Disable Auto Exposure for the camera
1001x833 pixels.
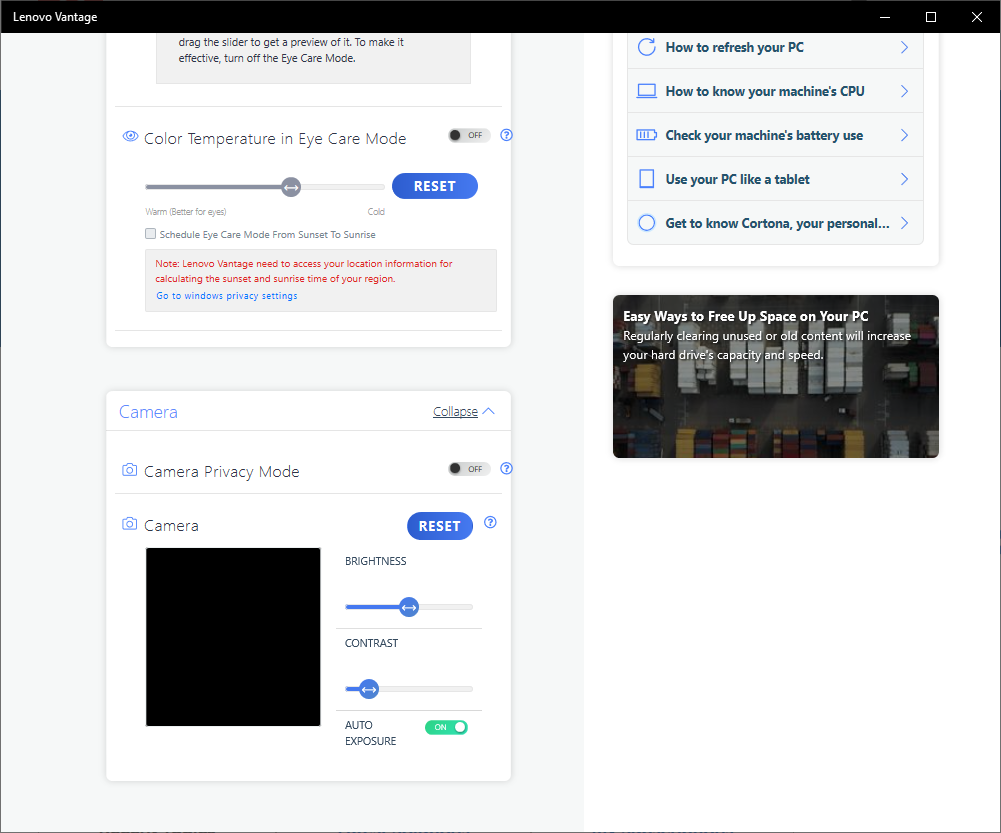(446, 727)
